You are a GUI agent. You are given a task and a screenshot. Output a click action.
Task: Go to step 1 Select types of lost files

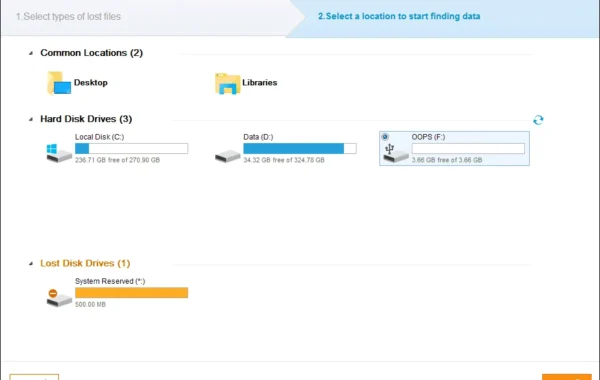pos(68,16)
